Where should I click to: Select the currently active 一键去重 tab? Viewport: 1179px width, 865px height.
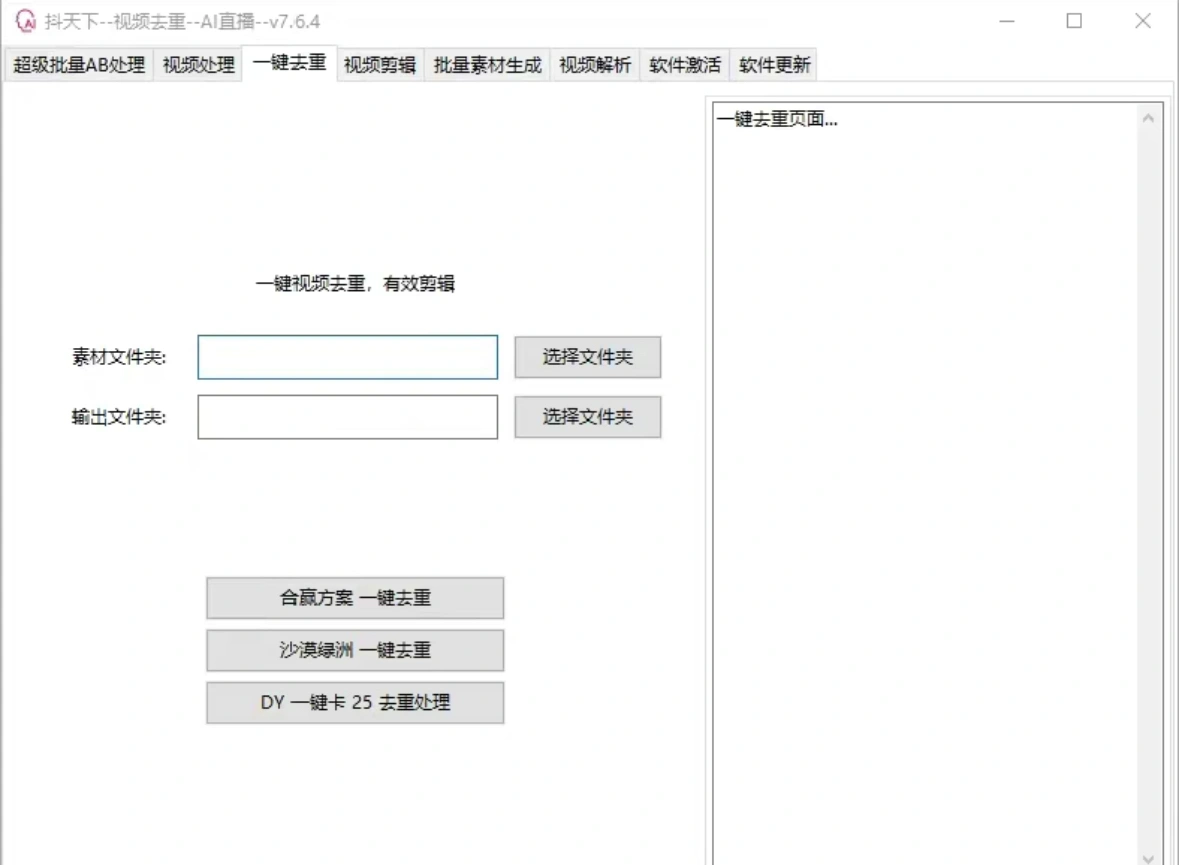(x=290, y=64)
